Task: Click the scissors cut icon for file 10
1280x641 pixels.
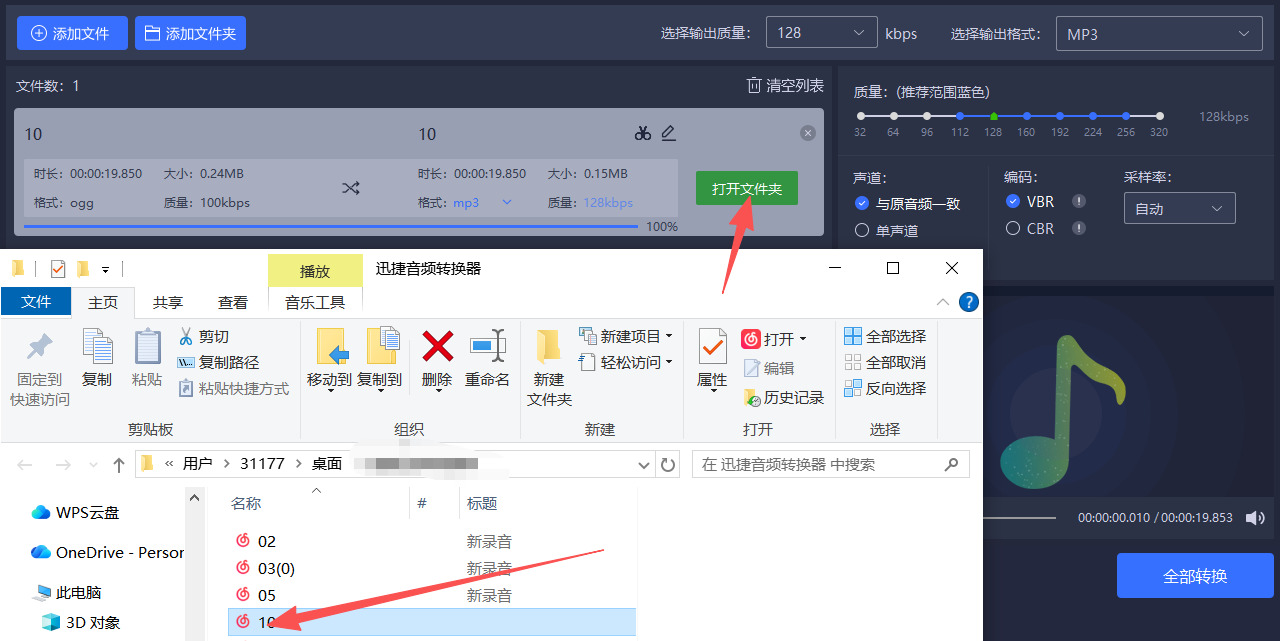Action: 642,133
